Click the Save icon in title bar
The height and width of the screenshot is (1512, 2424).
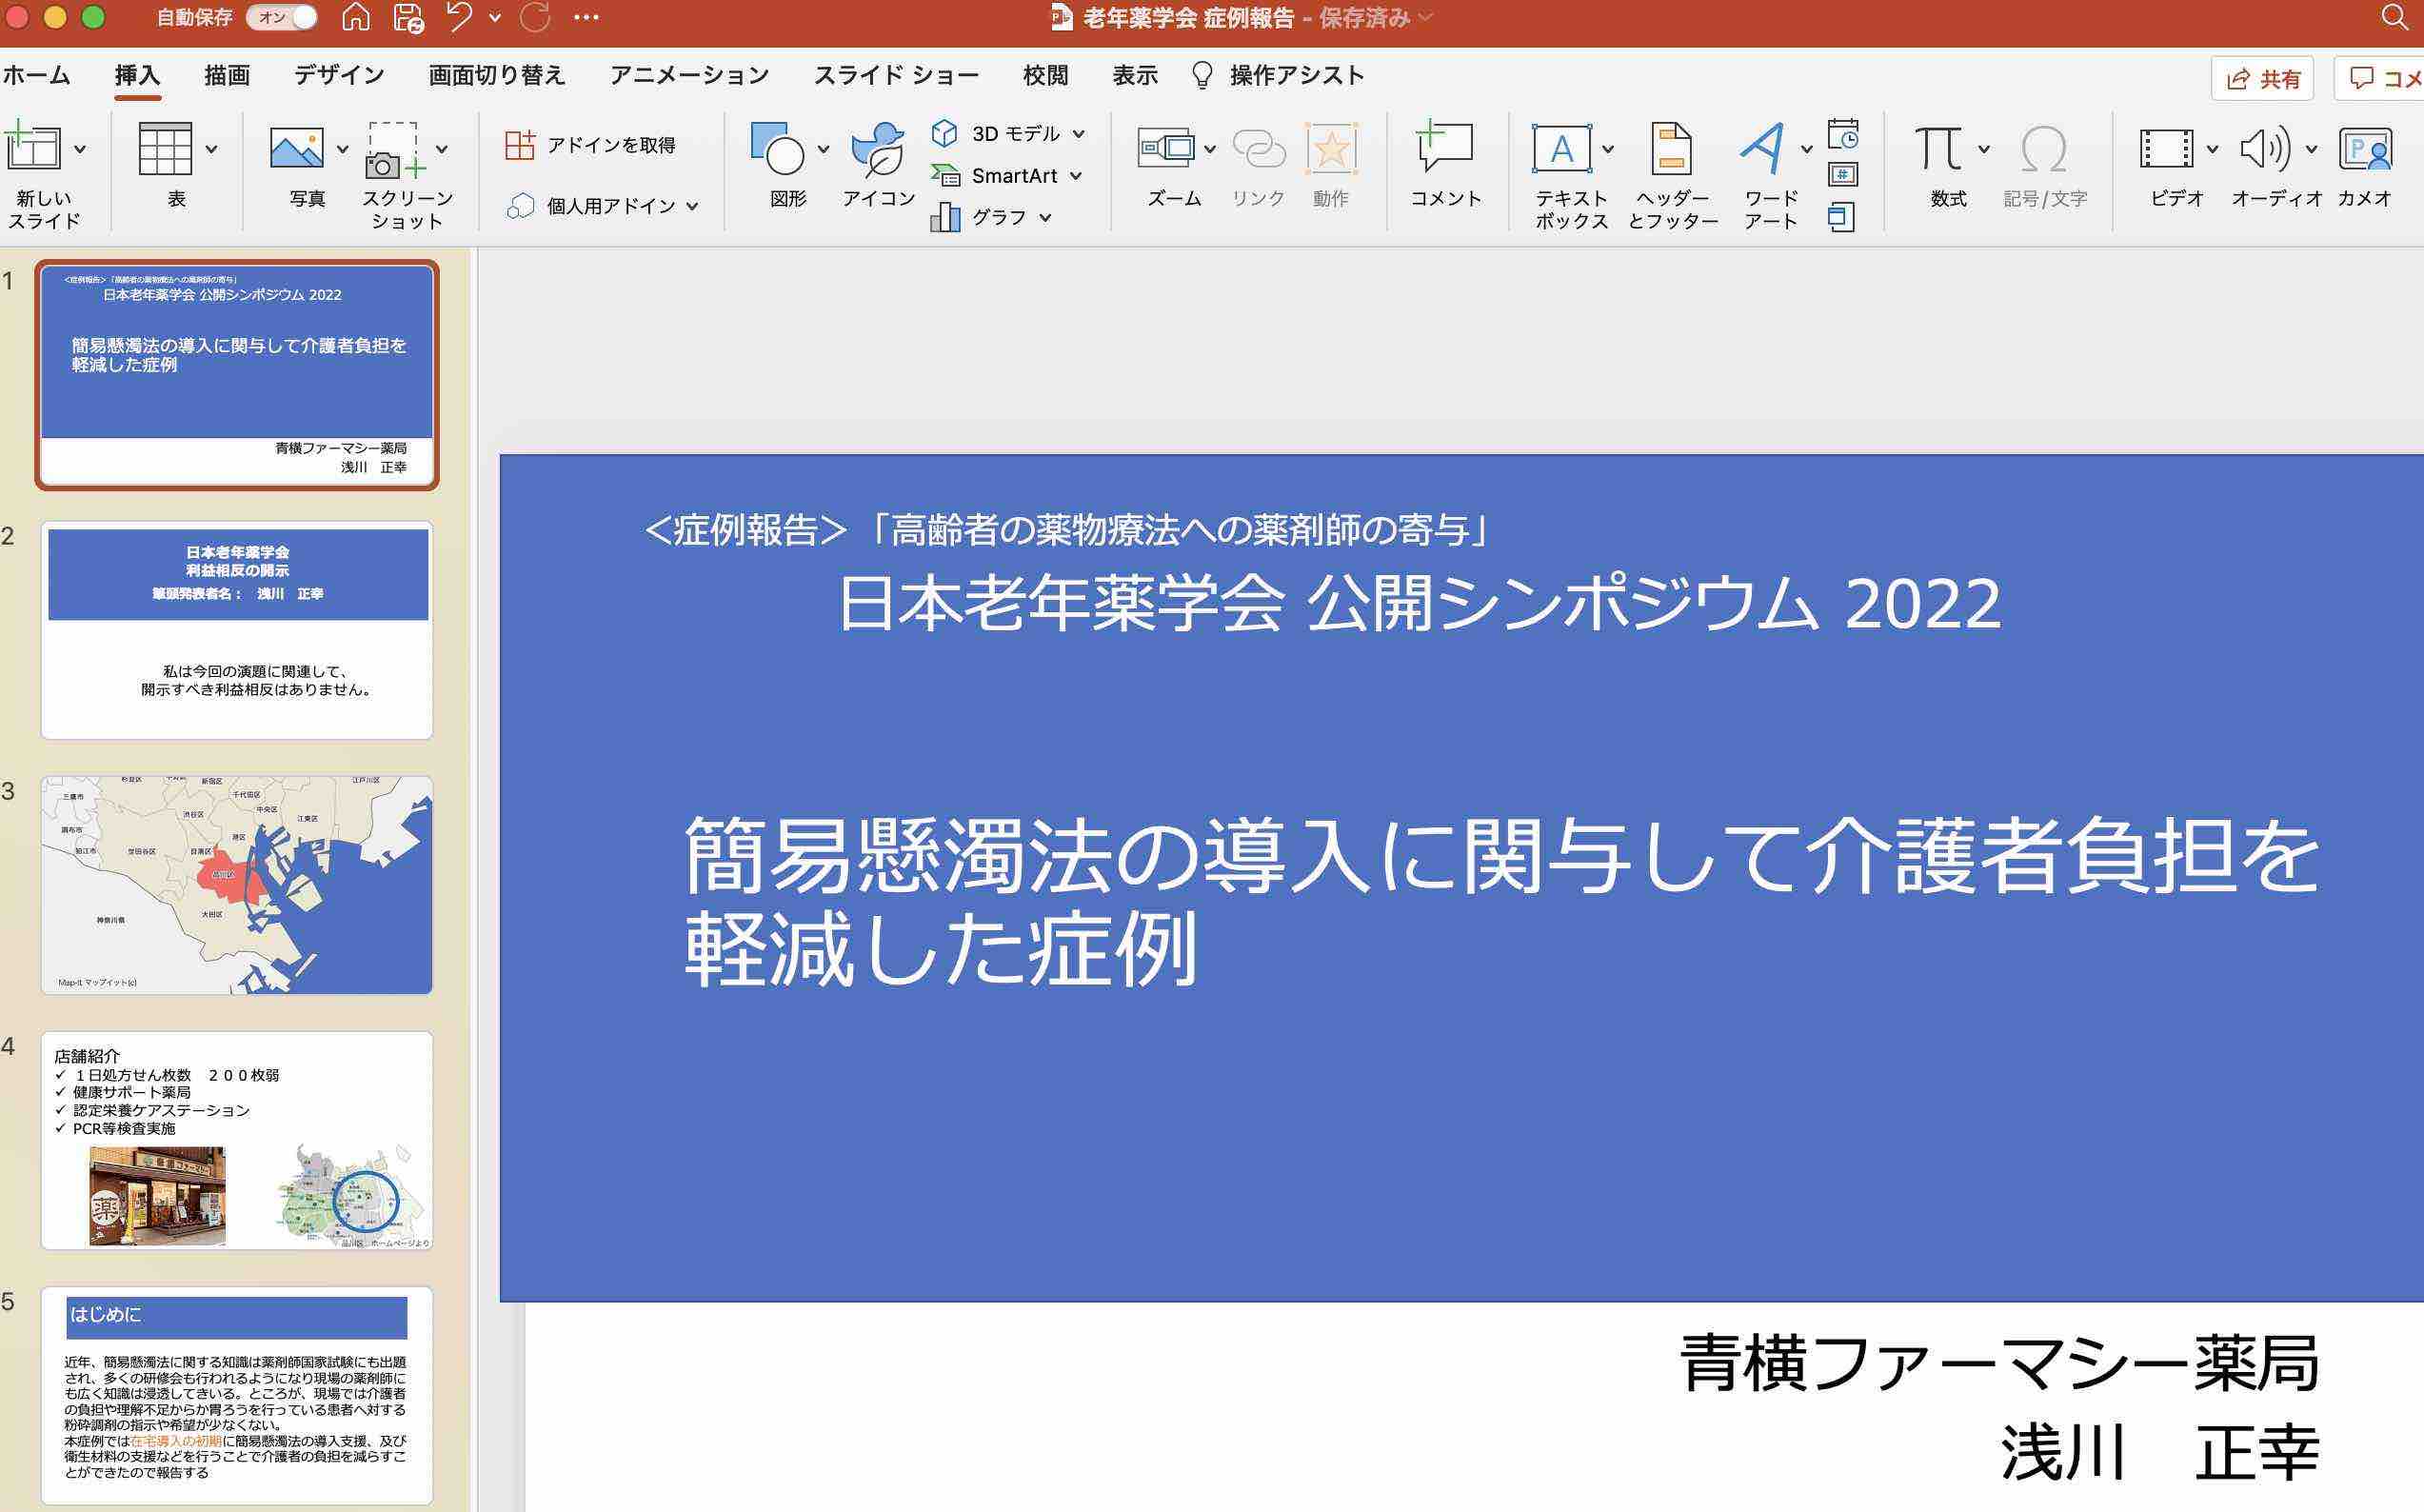408,18
